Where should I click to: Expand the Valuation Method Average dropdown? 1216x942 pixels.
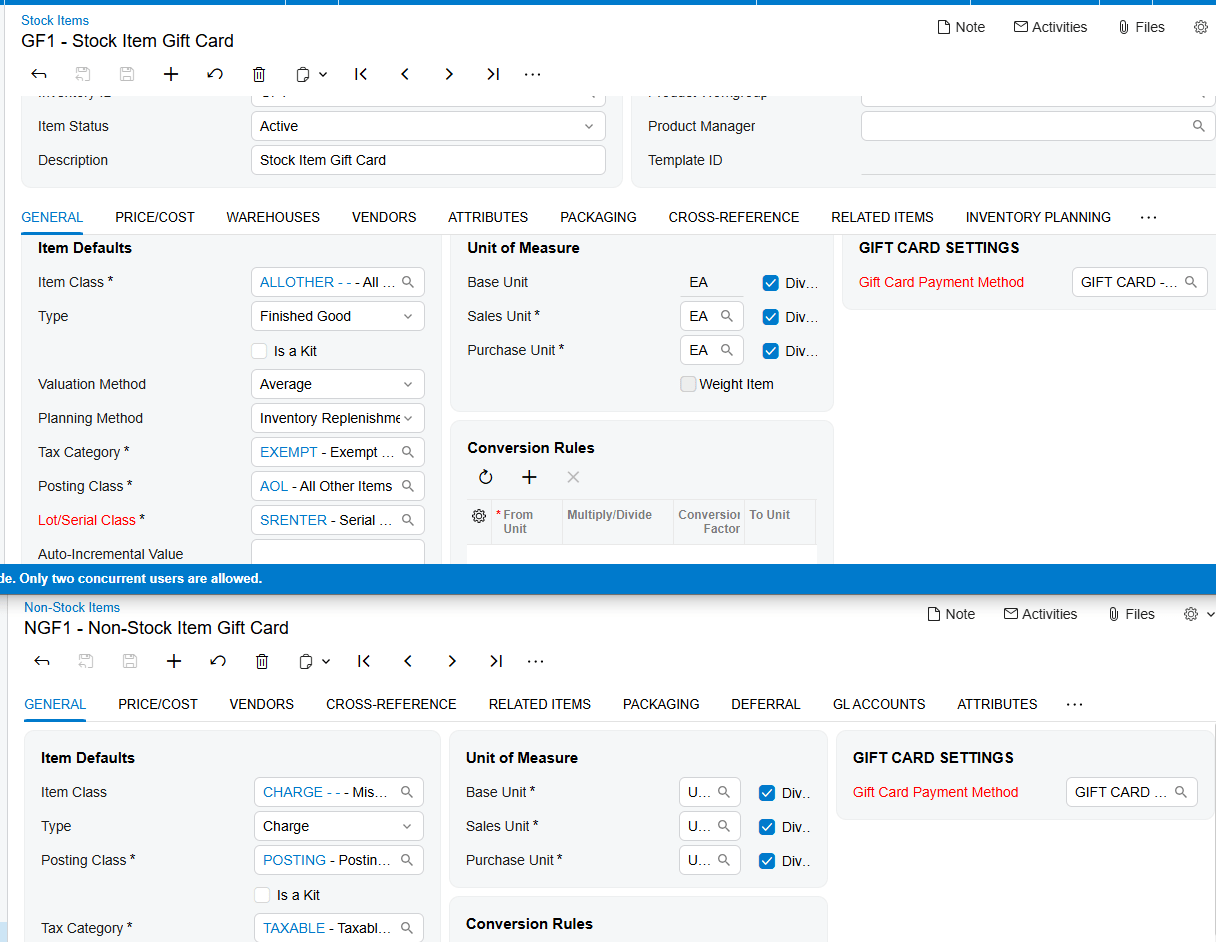[338, 384]
